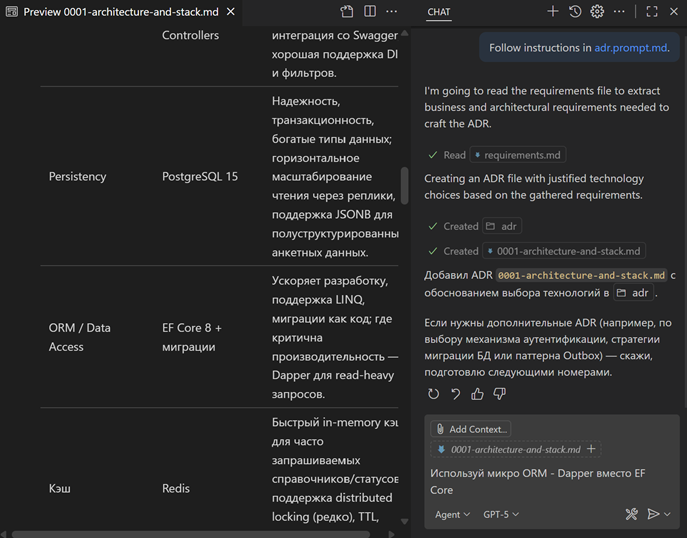
Task: Start a new chat with plus icon
Action: (x=552, y=12)
